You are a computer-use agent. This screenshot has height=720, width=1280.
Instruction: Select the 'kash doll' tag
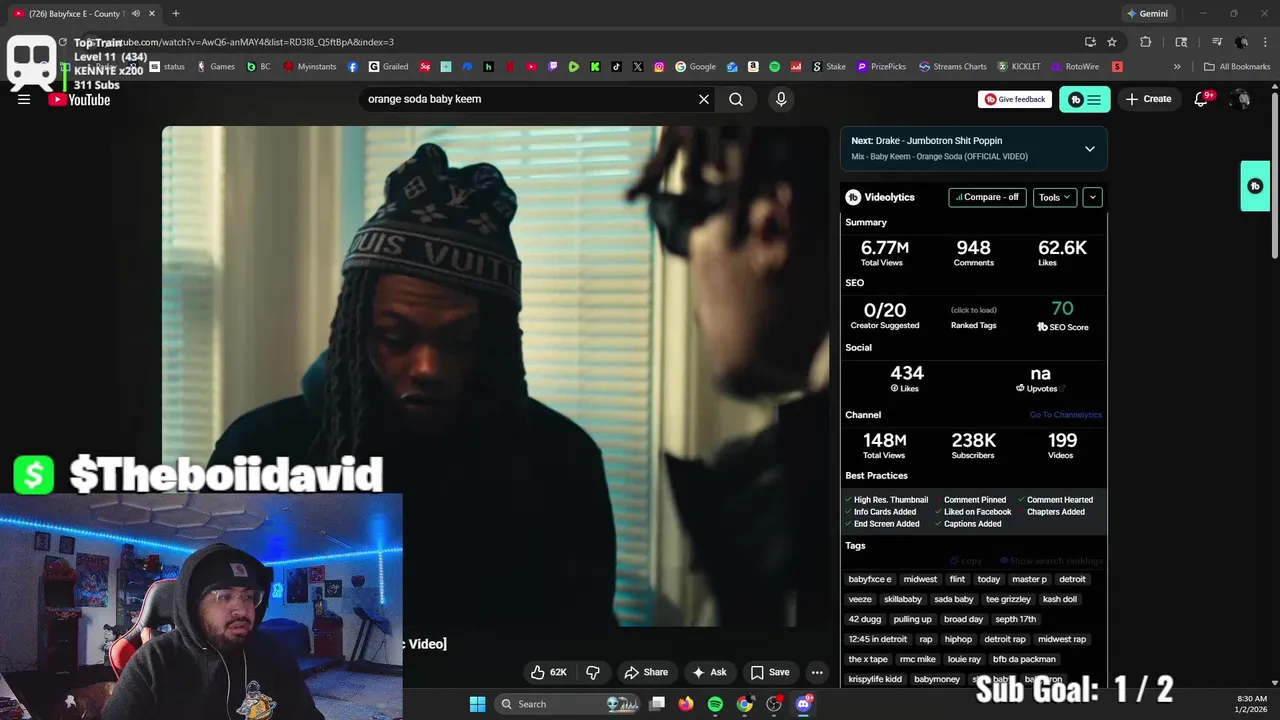tap(1060, 599)
